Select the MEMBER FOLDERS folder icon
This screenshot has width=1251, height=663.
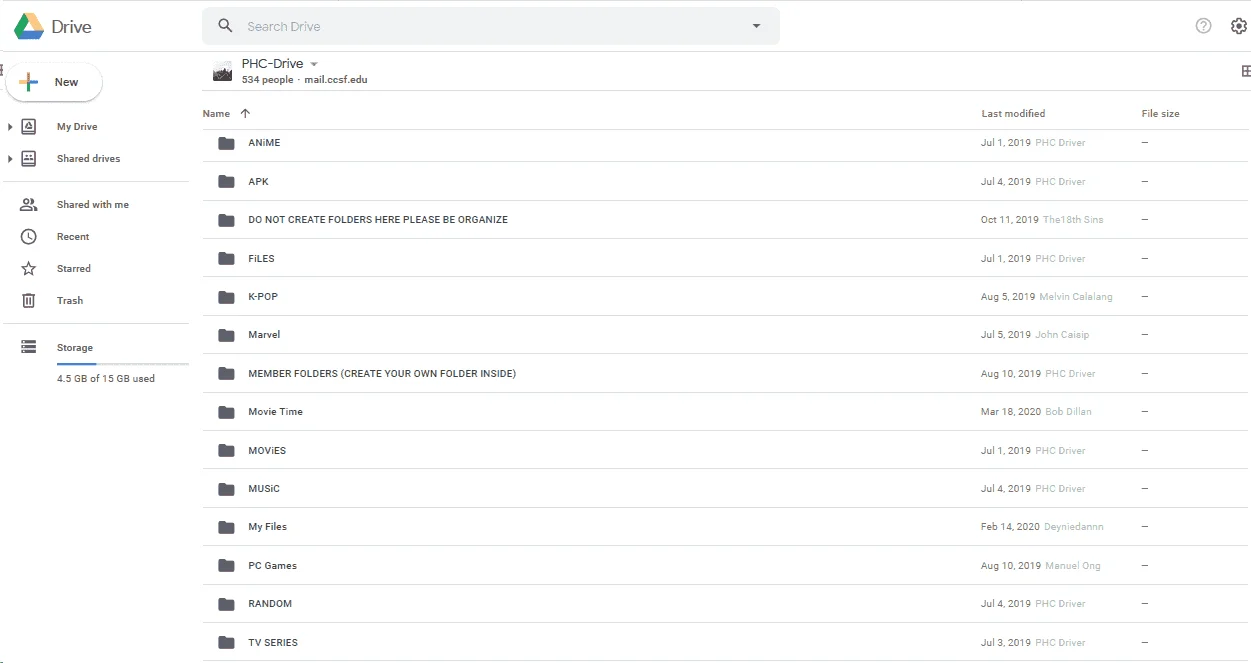coord(226,374)
